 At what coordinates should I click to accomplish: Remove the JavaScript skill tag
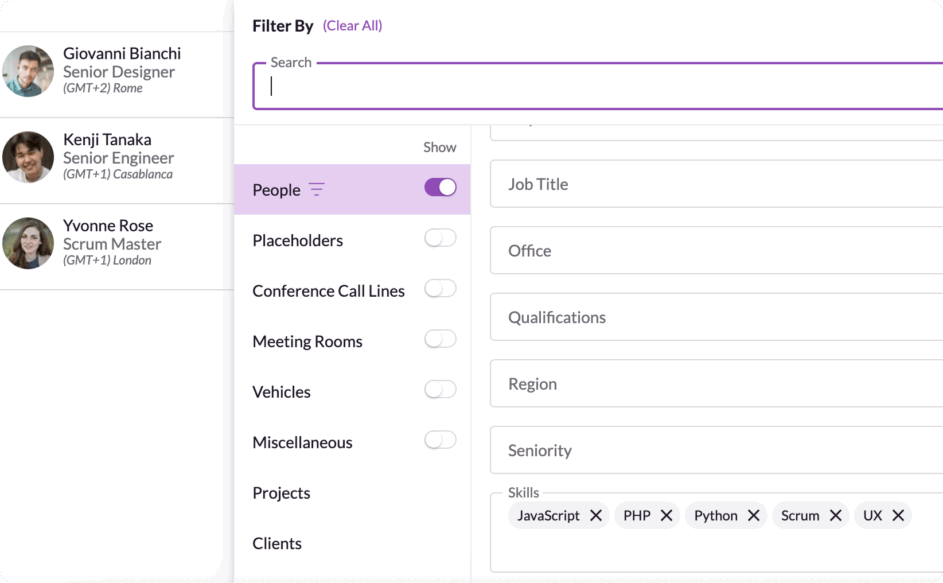596,516
